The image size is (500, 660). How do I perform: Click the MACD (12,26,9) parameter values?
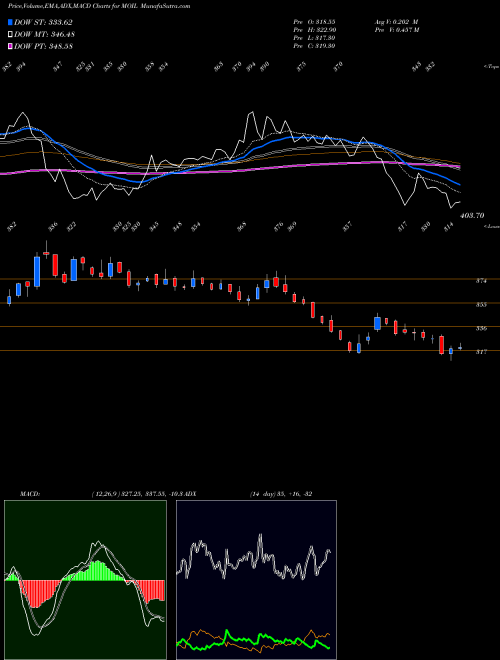click(137, 494)
